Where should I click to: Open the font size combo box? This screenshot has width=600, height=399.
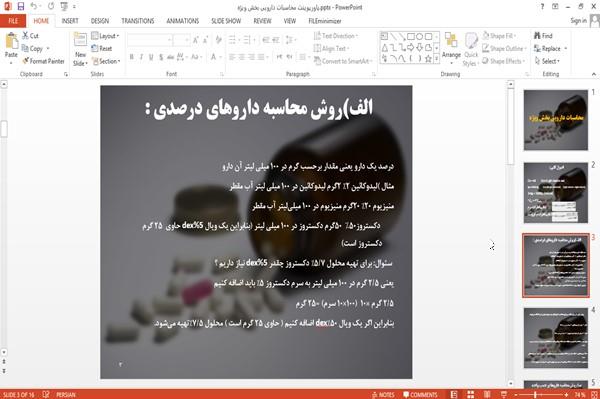pos(181,40)
